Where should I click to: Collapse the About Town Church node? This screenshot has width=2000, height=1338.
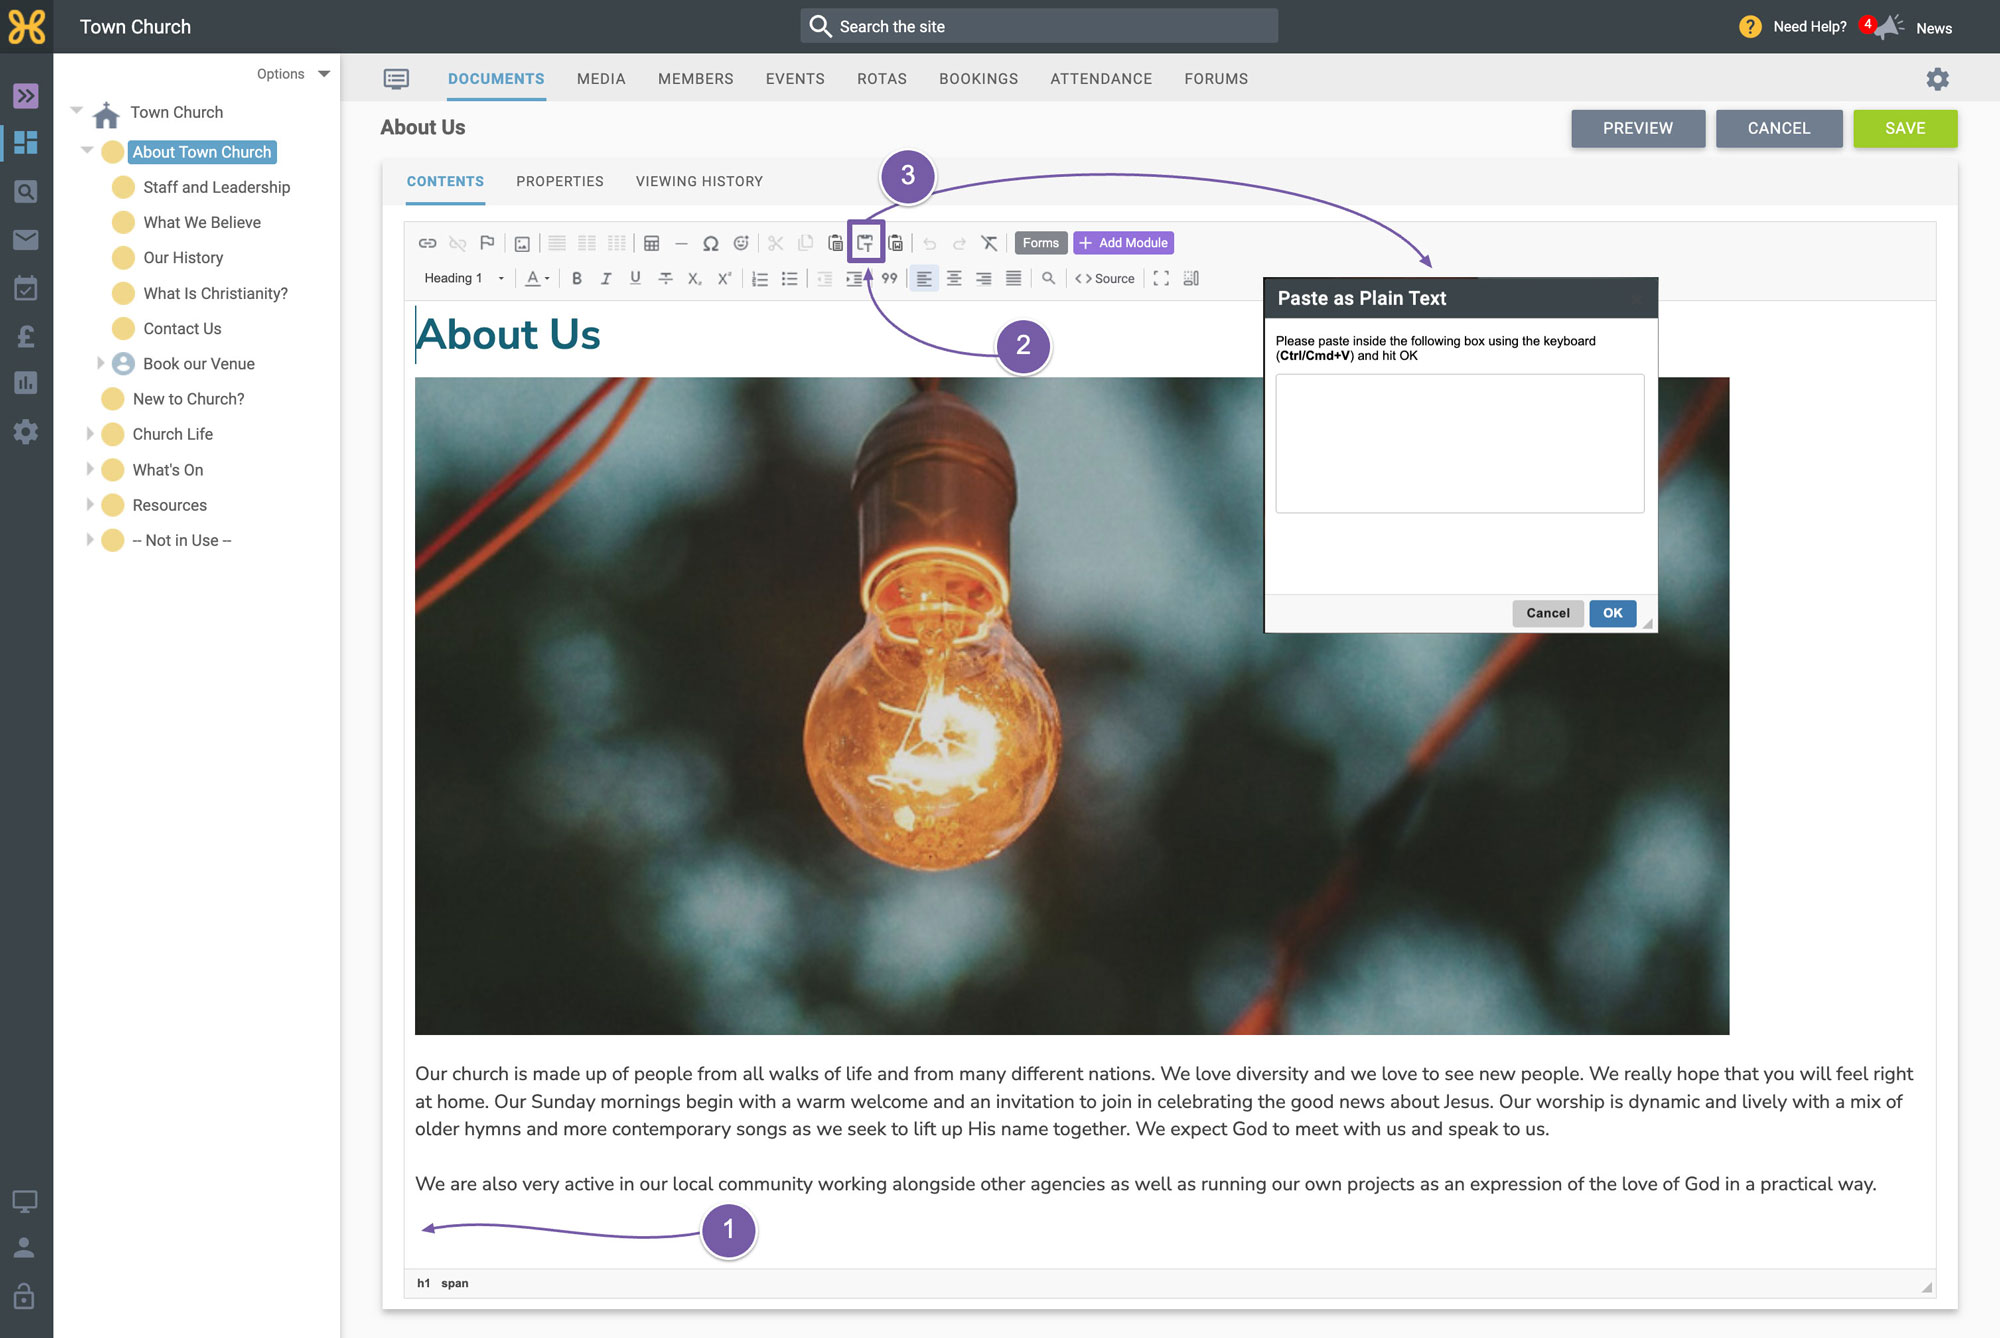[x=87, y=151]
